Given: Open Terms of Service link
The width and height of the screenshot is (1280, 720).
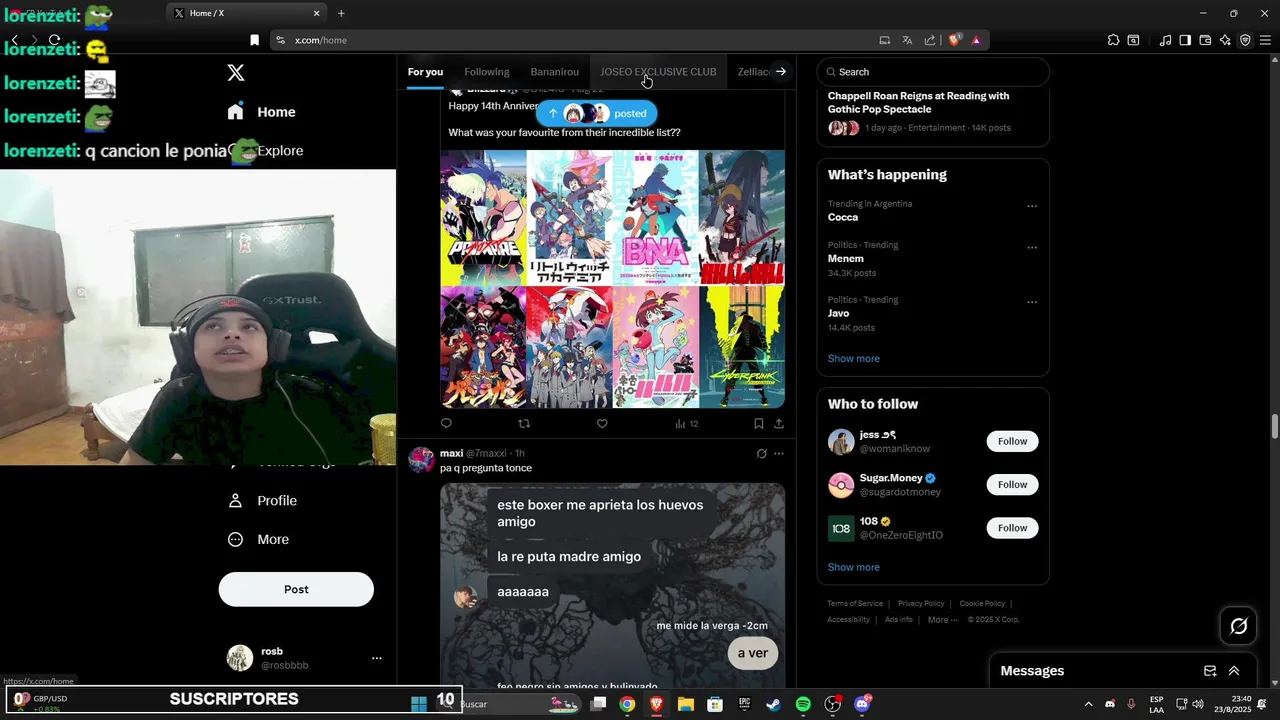Looking at the screenshot, I should pyautogui.click(x=855, y=603).
